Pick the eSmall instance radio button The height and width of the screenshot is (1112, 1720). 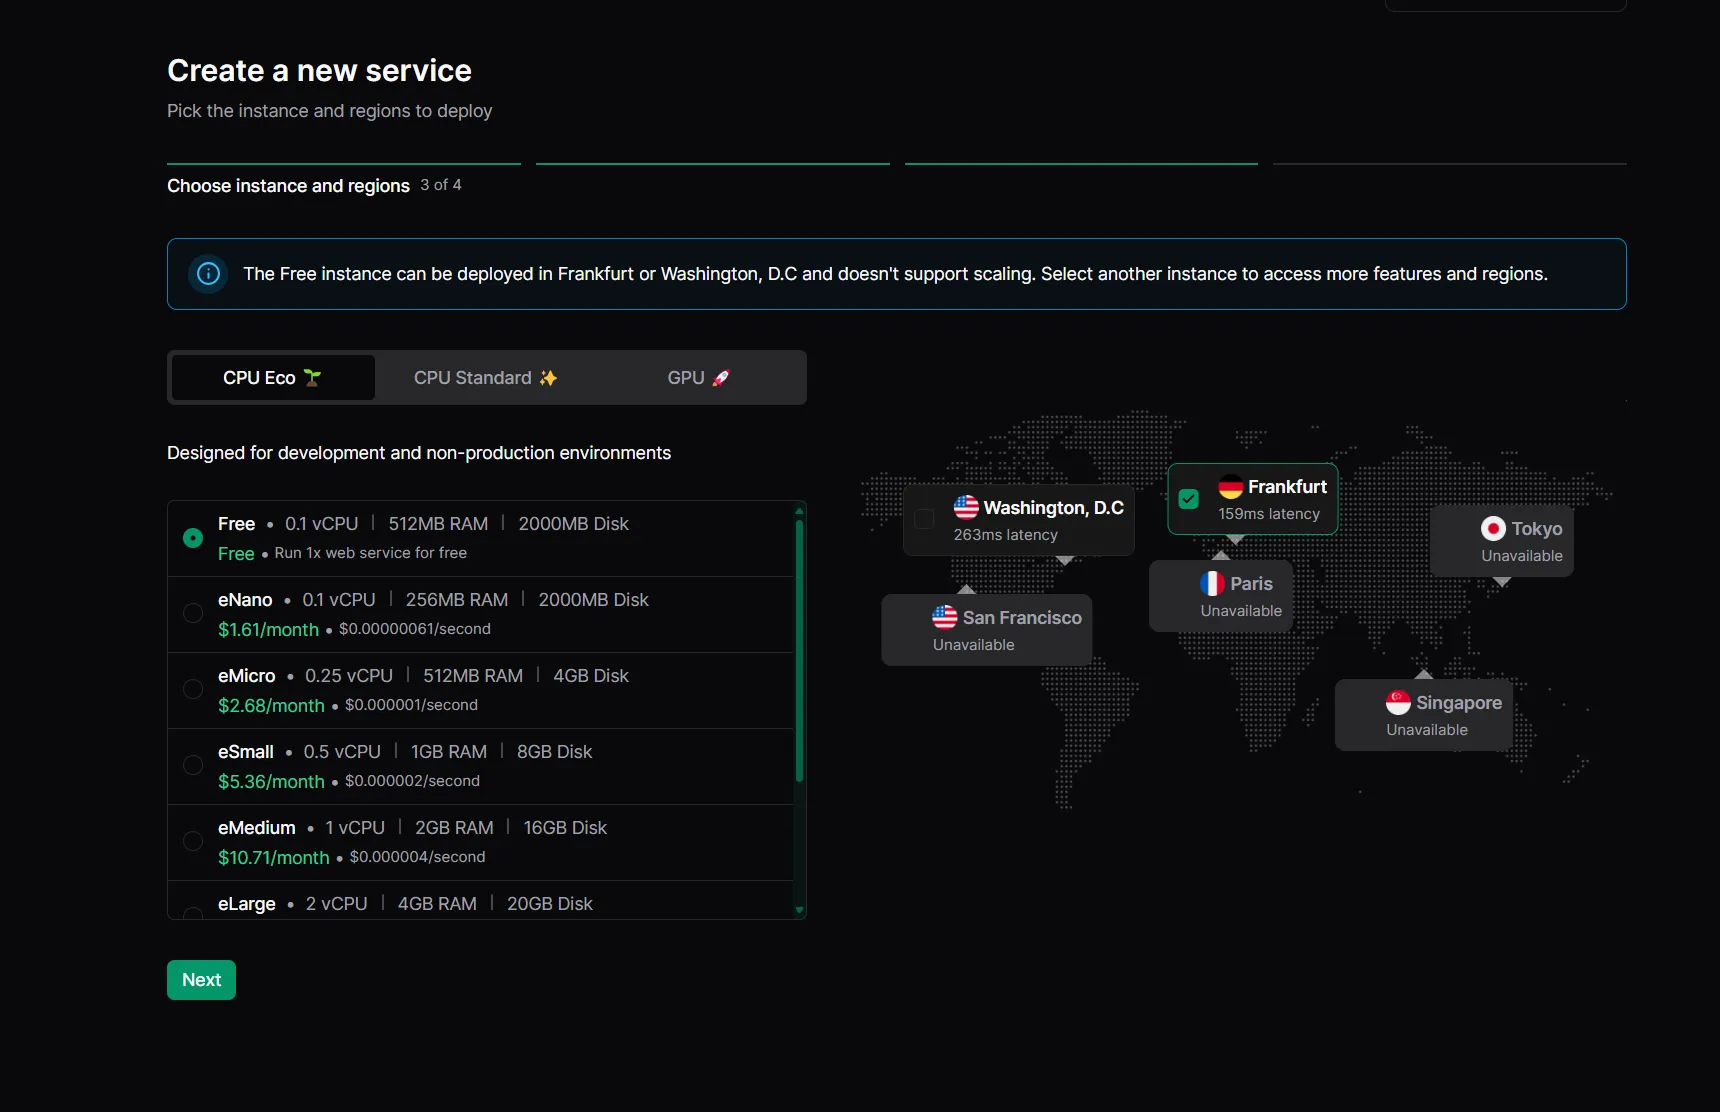pos(193,765)
